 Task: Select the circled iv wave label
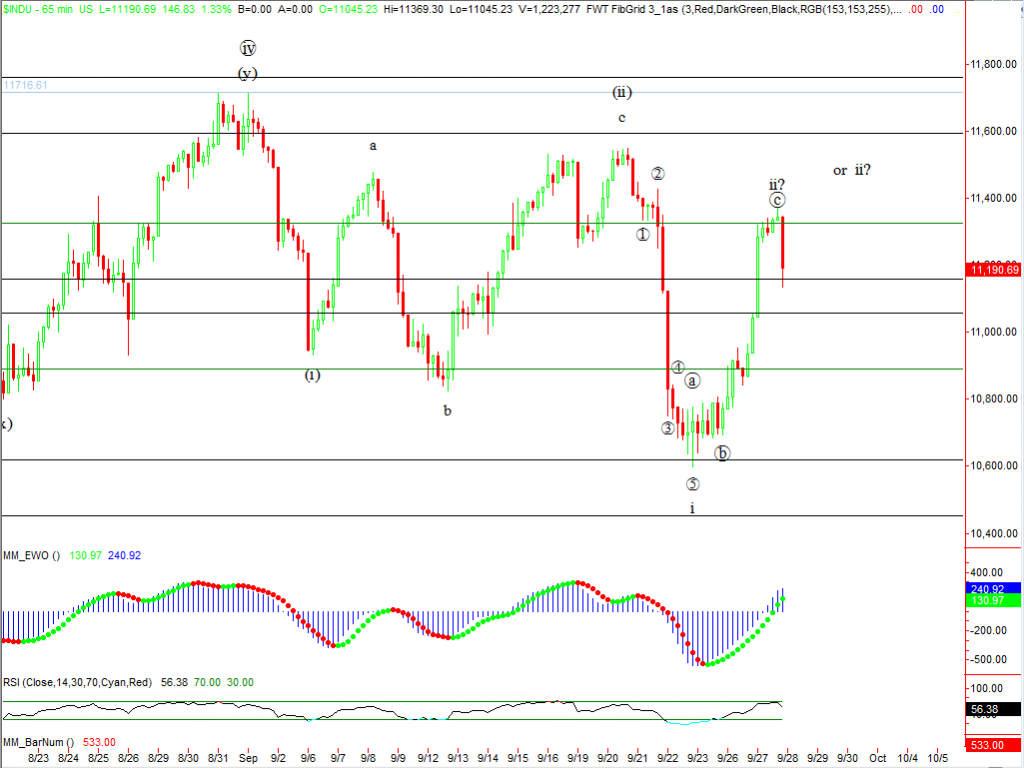(248, 48)
